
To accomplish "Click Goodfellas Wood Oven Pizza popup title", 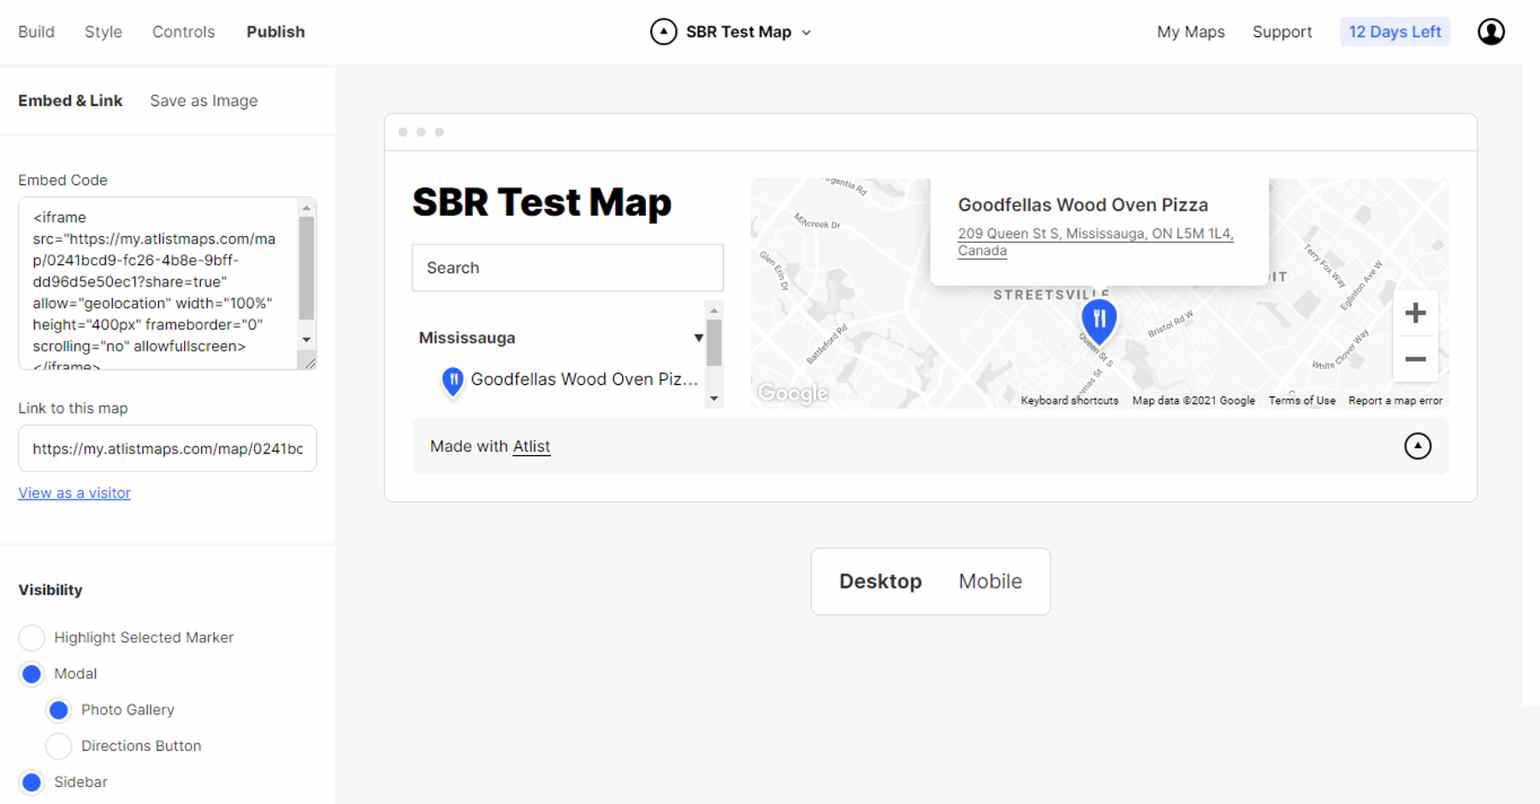I will click(1083, 205).
